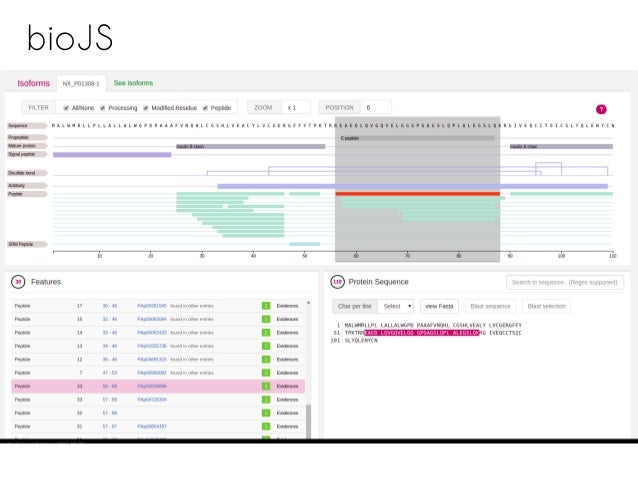Click the Peptide track label

click(x=27, y=194)
